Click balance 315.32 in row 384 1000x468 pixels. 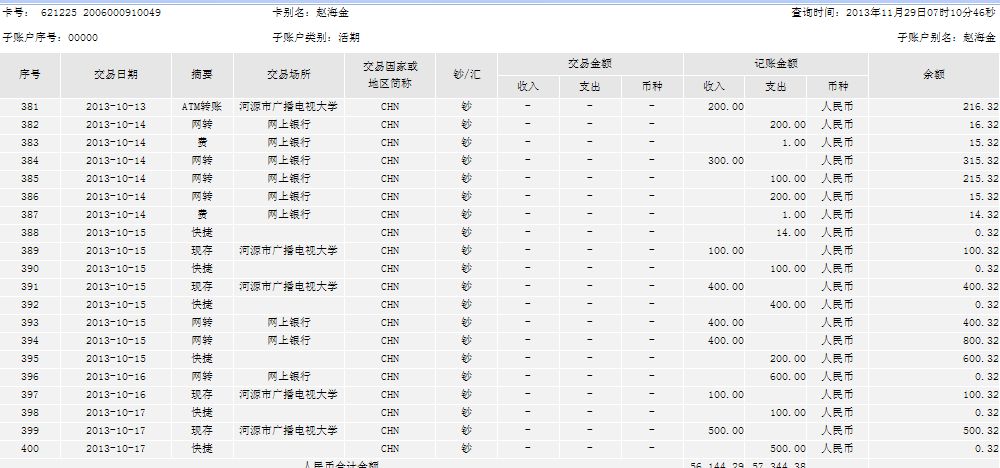pos(980,160)
